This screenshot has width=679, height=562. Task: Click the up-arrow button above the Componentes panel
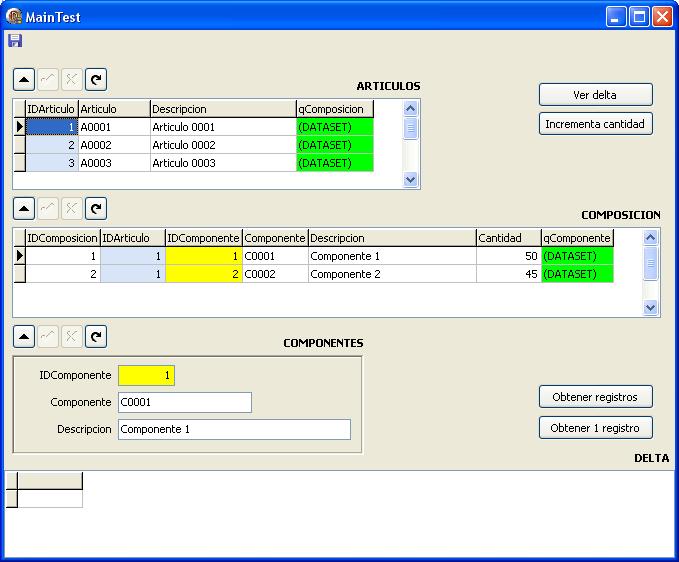(23, 336)
